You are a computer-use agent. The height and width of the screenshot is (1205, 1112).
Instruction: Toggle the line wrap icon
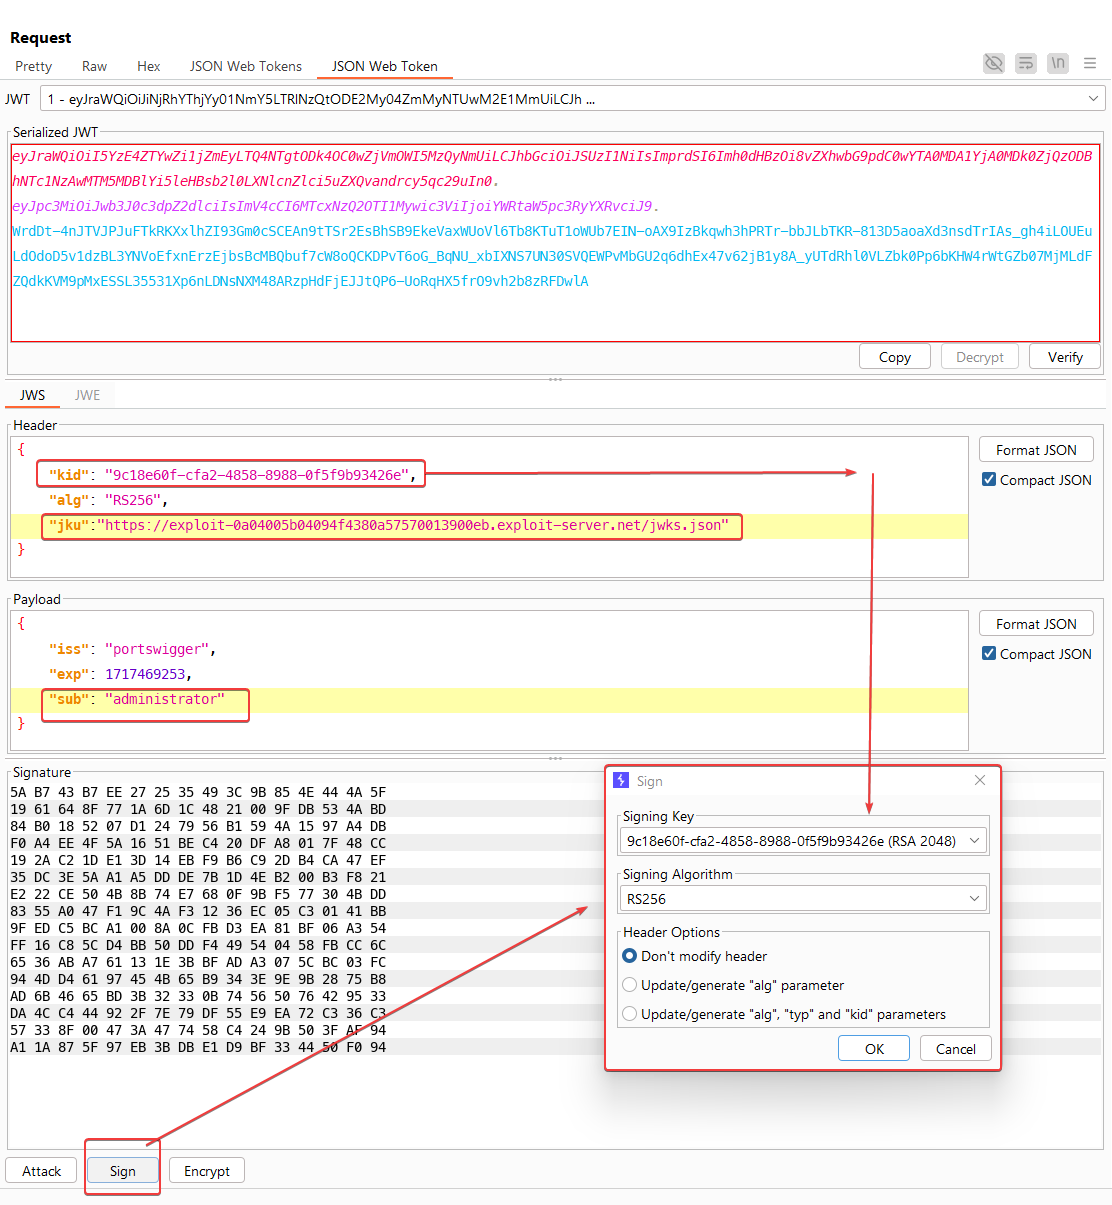(1025, 64)
